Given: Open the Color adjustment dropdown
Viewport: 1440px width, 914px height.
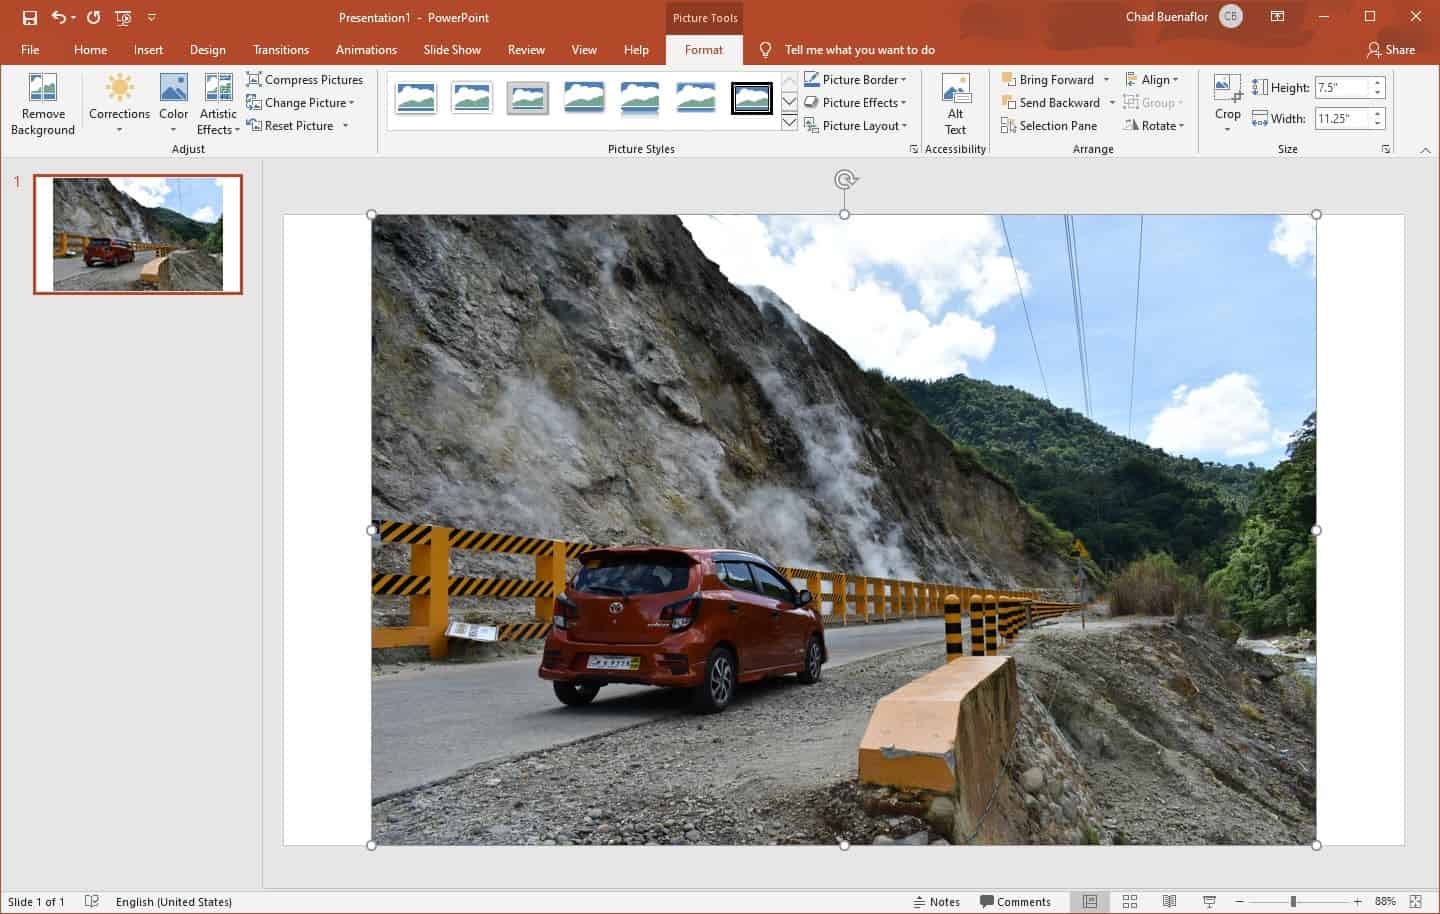Looking at the screenshot, I should tap(174, 104).
